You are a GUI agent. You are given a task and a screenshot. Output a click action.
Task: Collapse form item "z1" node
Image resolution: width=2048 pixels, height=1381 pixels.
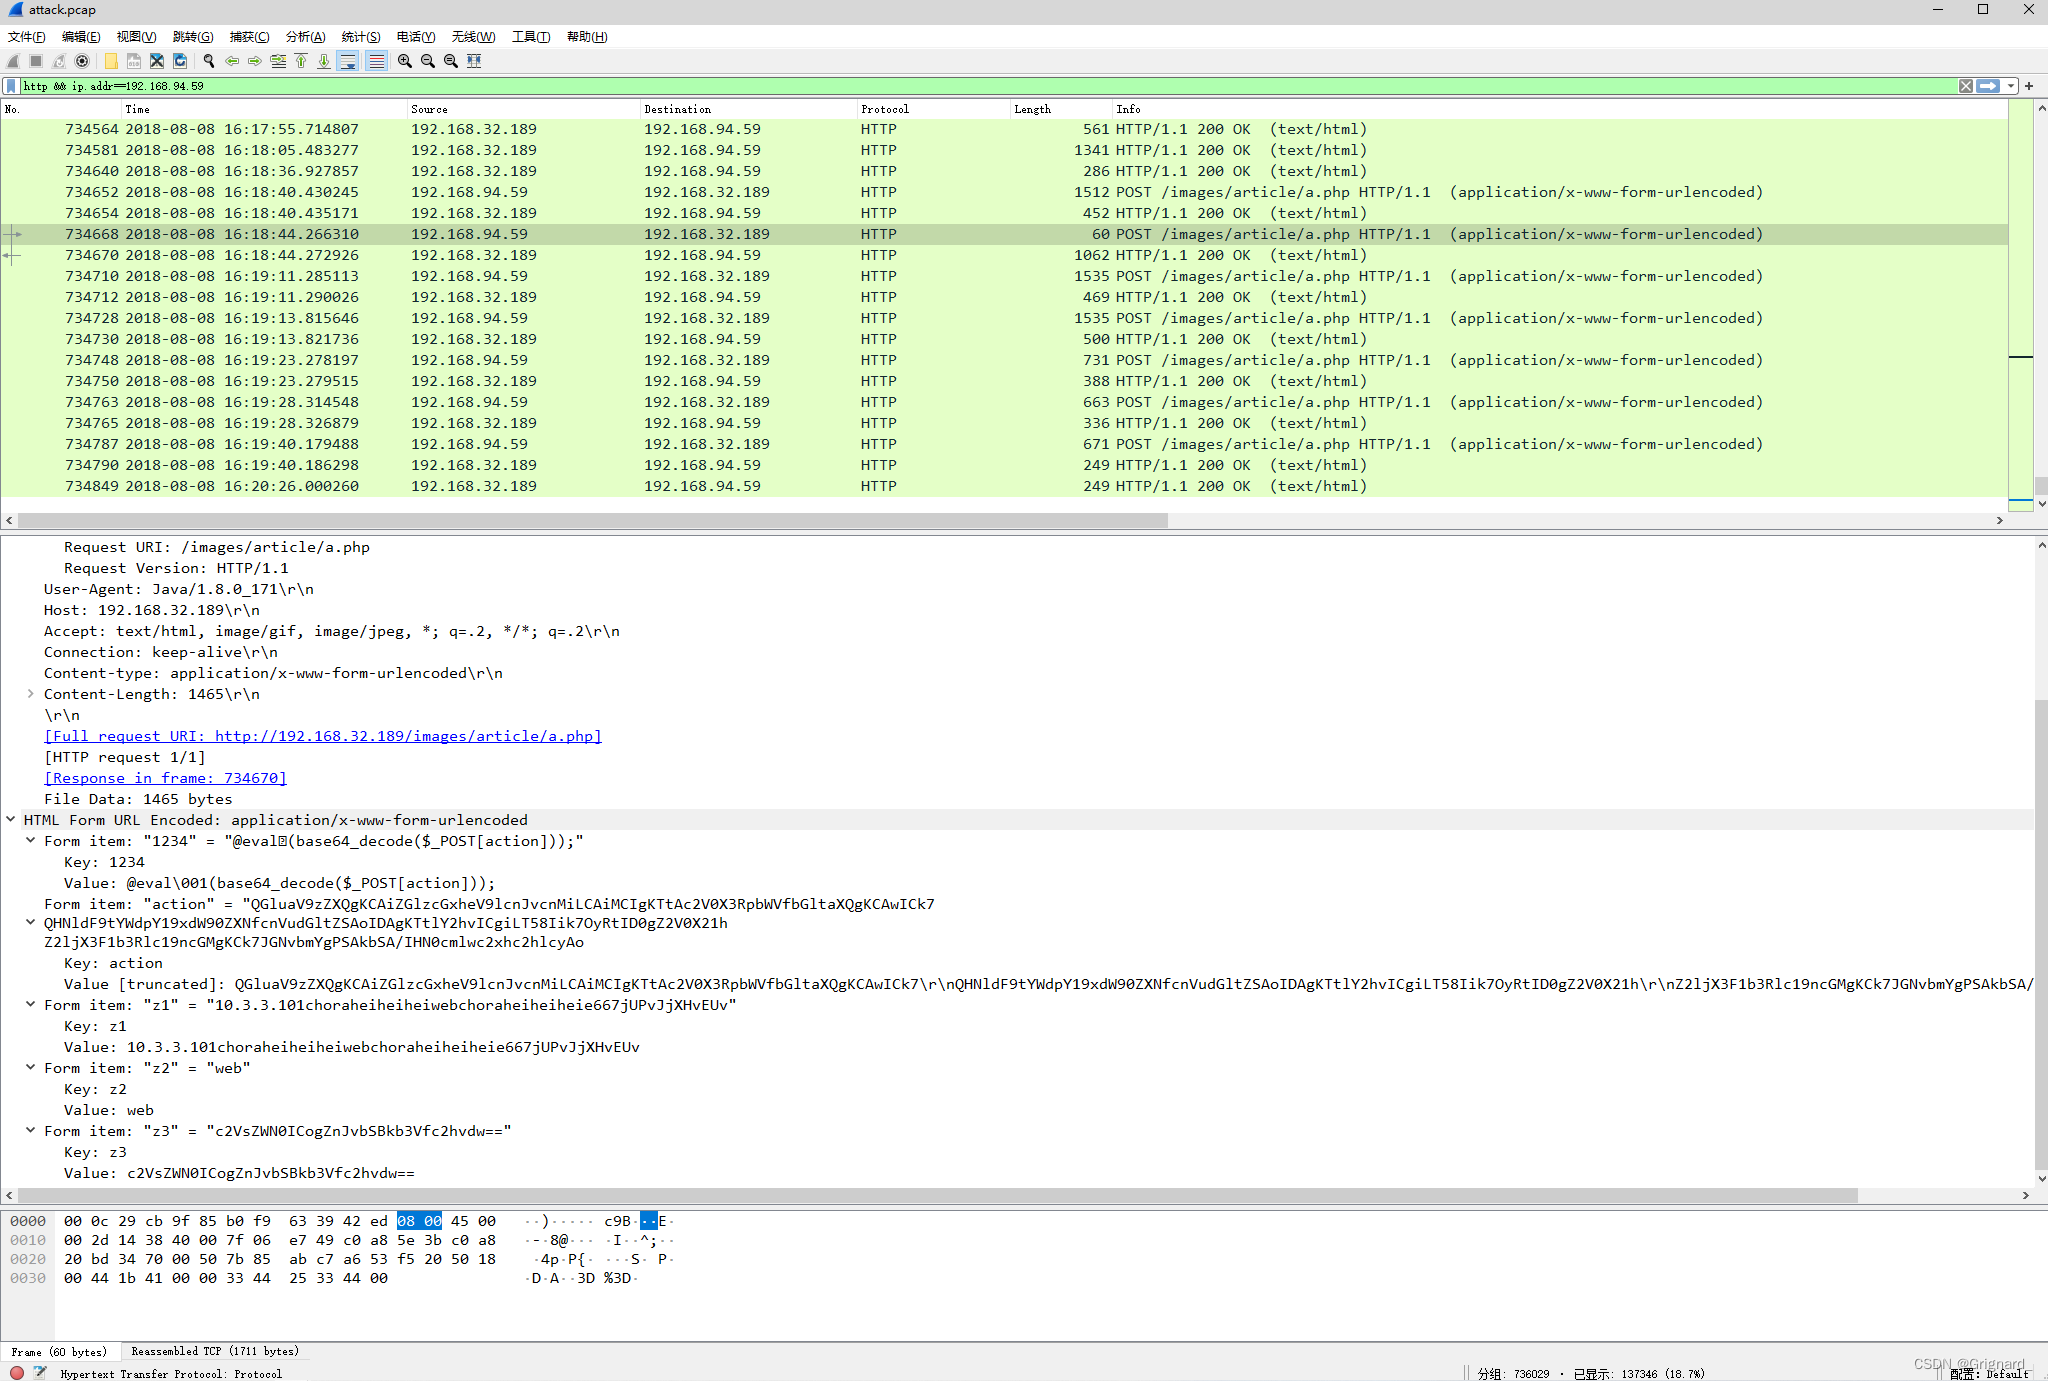(x=30, y=1005)
